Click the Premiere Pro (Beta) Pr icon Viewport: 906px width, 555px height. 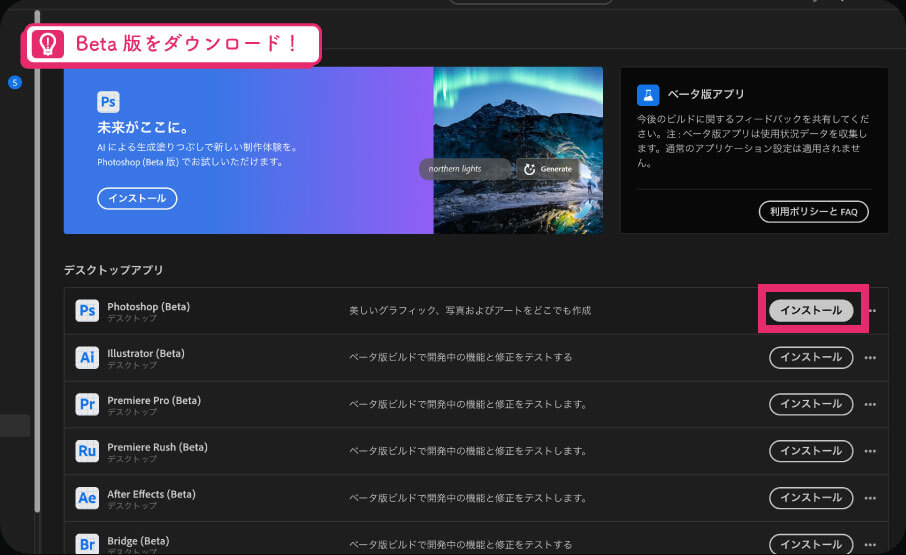click(x=87, y=404)
